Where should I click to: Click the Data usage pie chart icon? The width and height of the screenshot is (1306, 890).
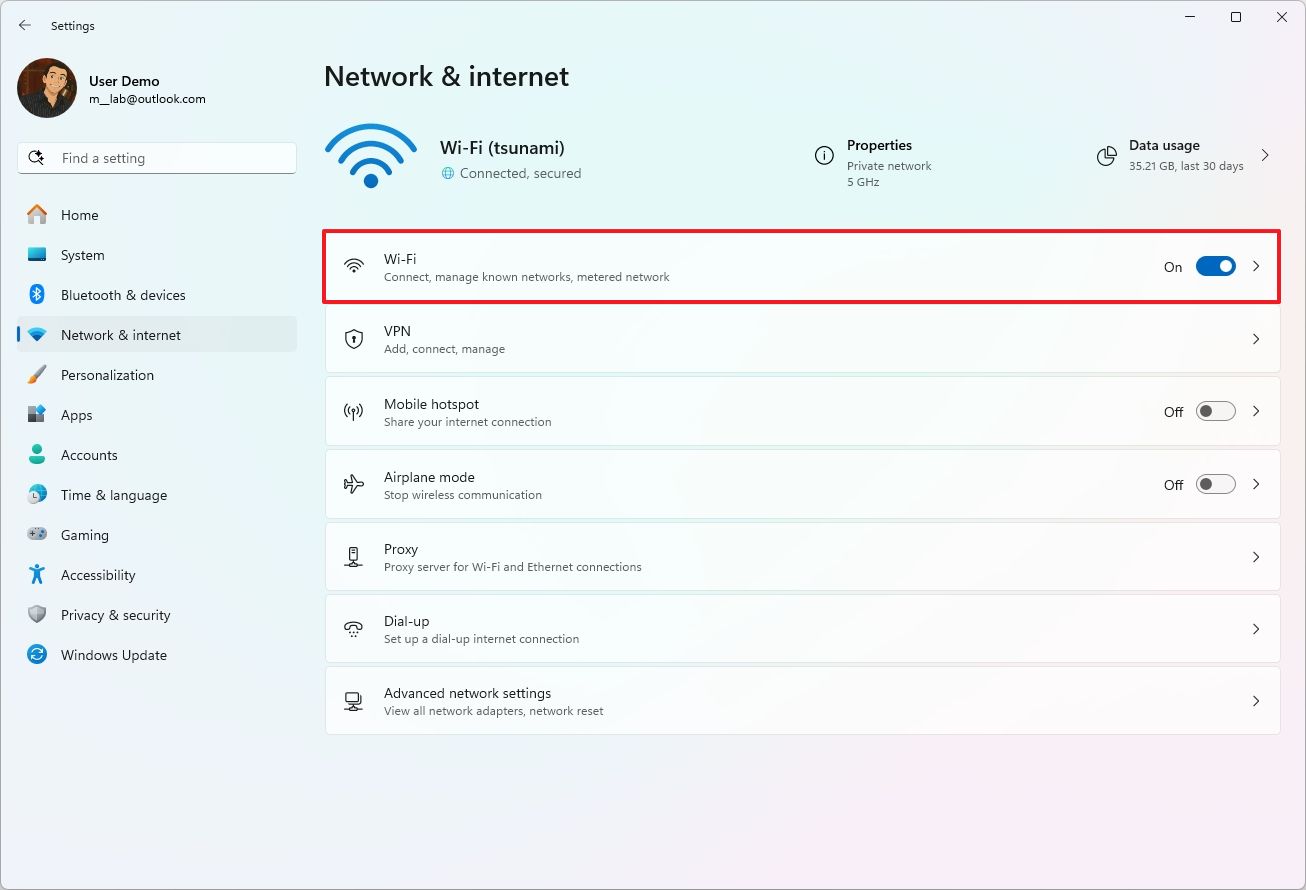(1106, 155)
